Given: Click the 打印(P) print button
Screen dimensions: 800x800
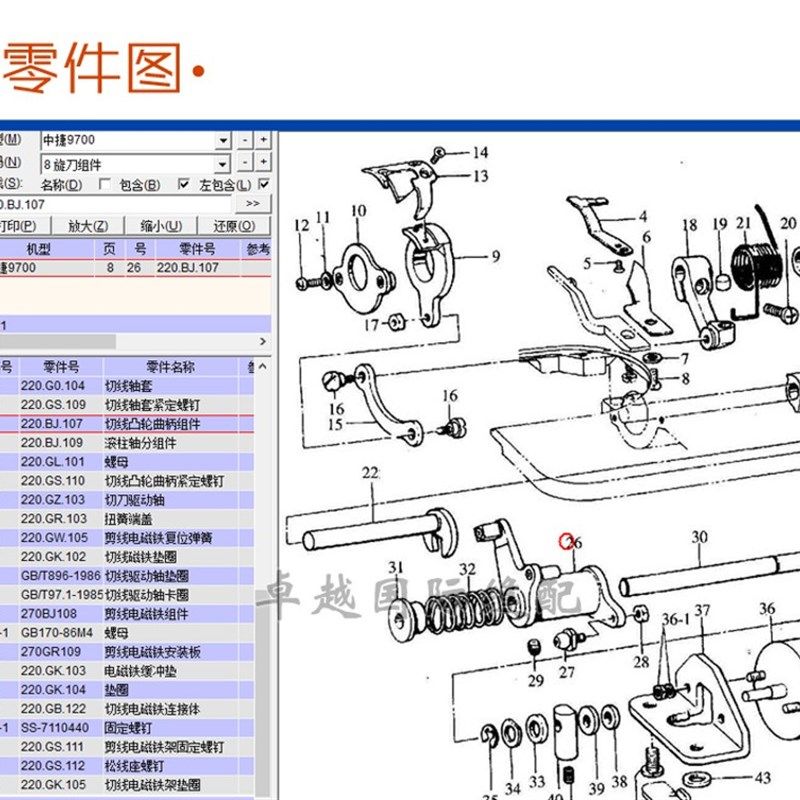Looking at the screenshot, I should tap(18, 224).
